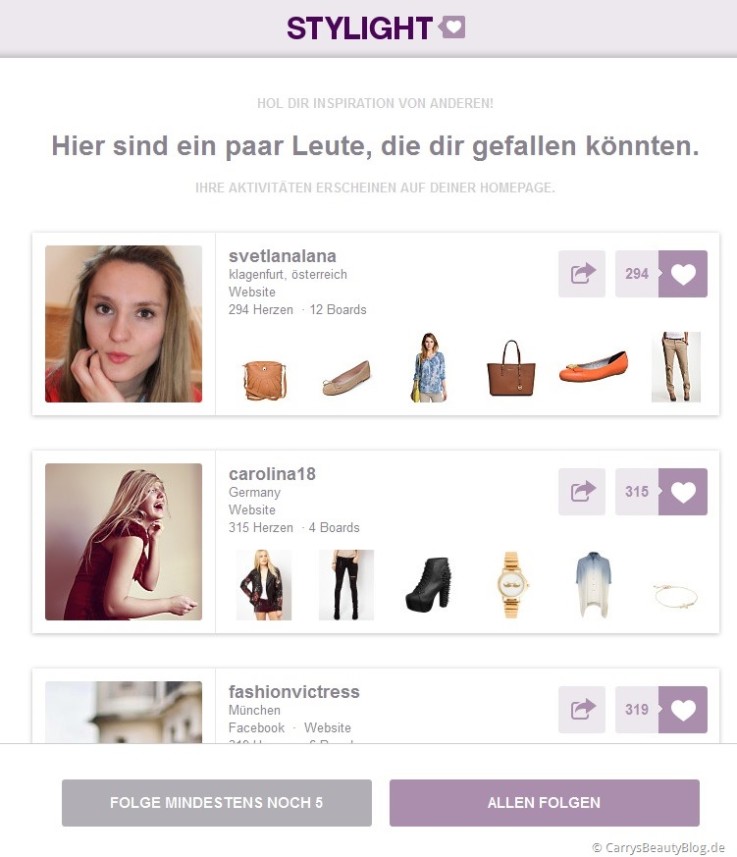Select the orange ballet flat product image
737x857 pixels.
coord(593,367)
